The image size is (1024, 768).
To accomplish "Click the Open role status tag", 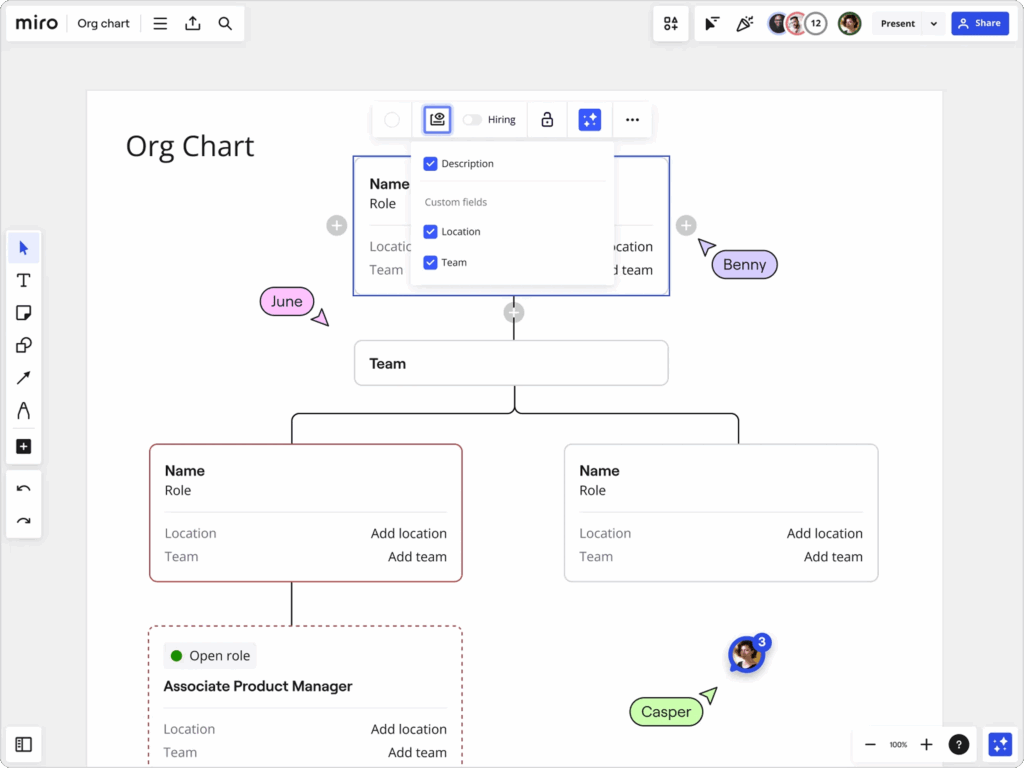I will pos(210,656).
